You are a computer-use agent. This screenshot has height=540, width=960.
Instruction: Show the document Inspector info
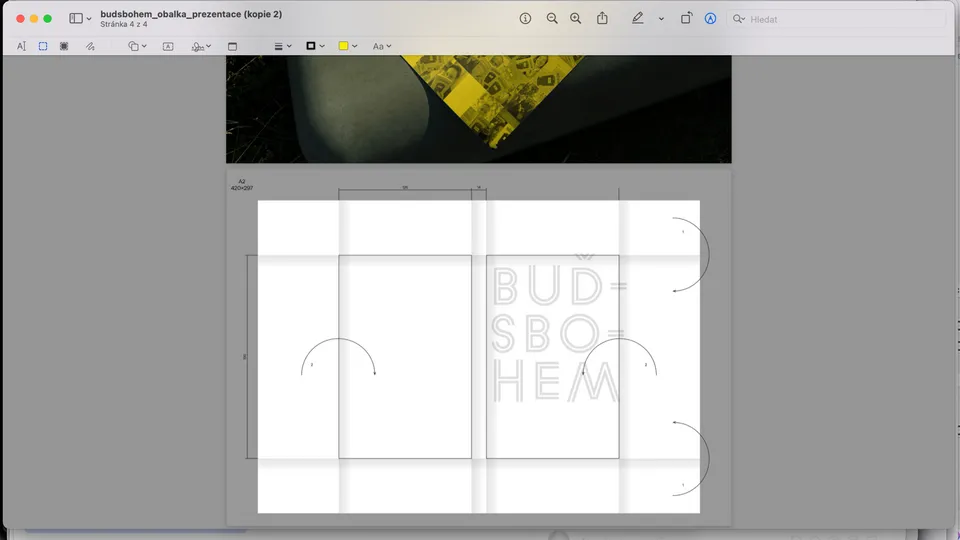526,19
